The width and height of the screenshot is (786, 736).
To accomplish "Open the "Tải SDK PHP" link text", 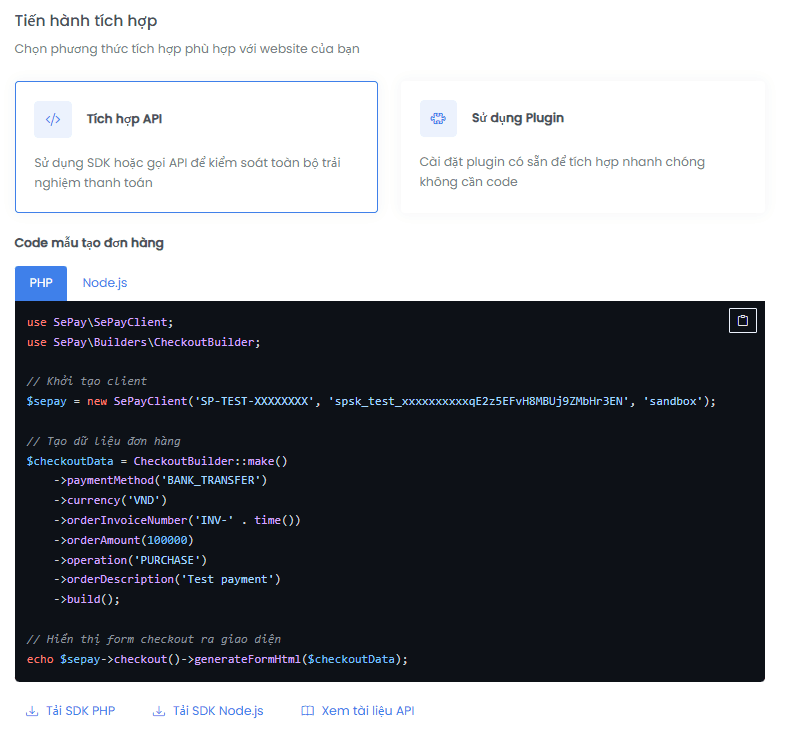I will [x=80, y=711].
